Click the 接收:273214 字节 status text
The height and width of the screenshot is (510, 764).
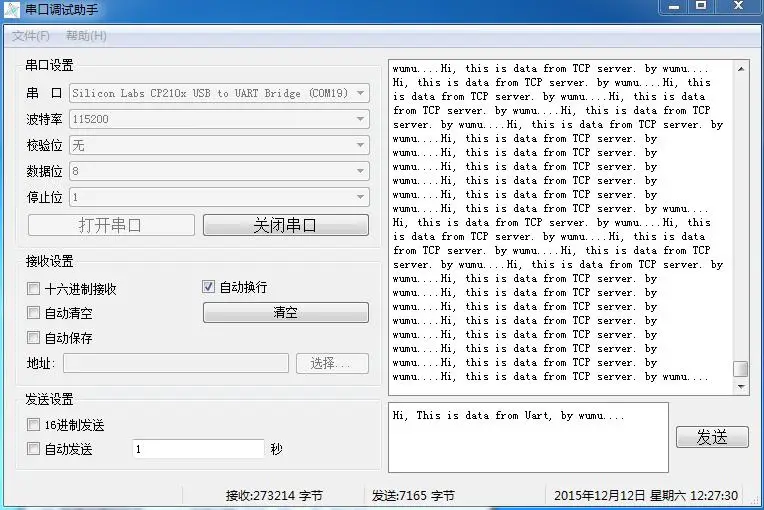tap(274, 496)
